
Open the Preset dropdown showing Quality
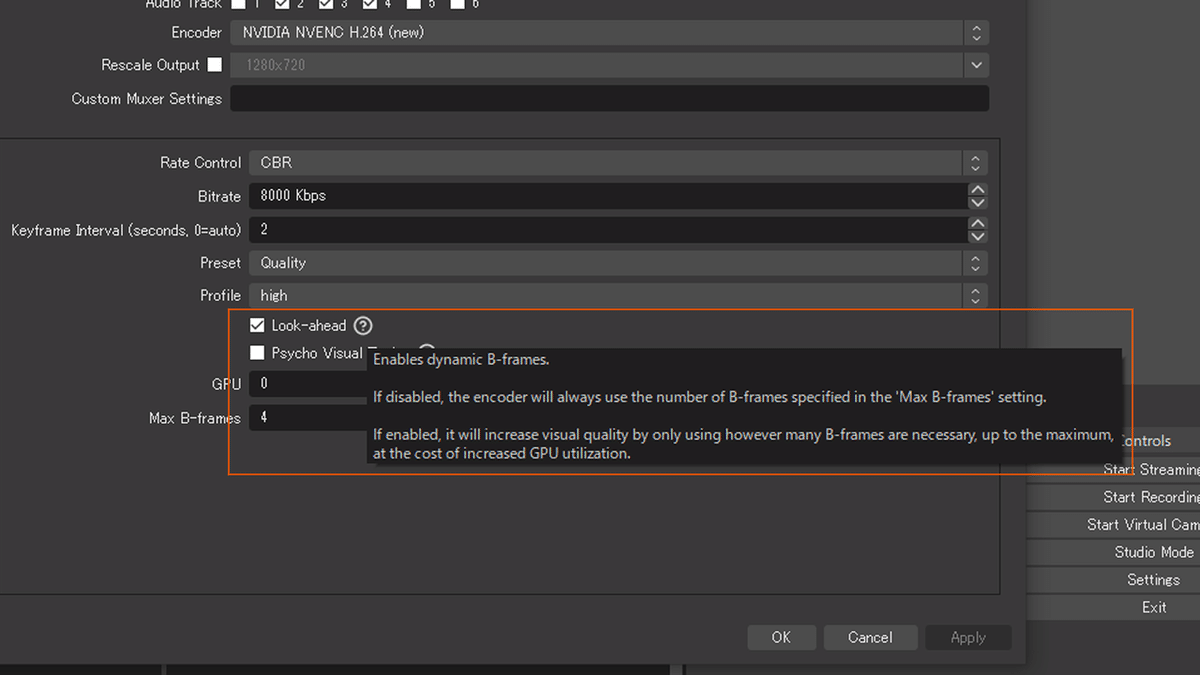coord(618,263)
